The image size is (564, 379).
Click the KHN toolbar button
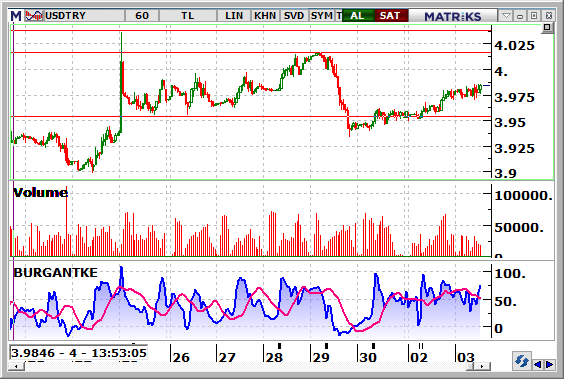tap(265, 16)
